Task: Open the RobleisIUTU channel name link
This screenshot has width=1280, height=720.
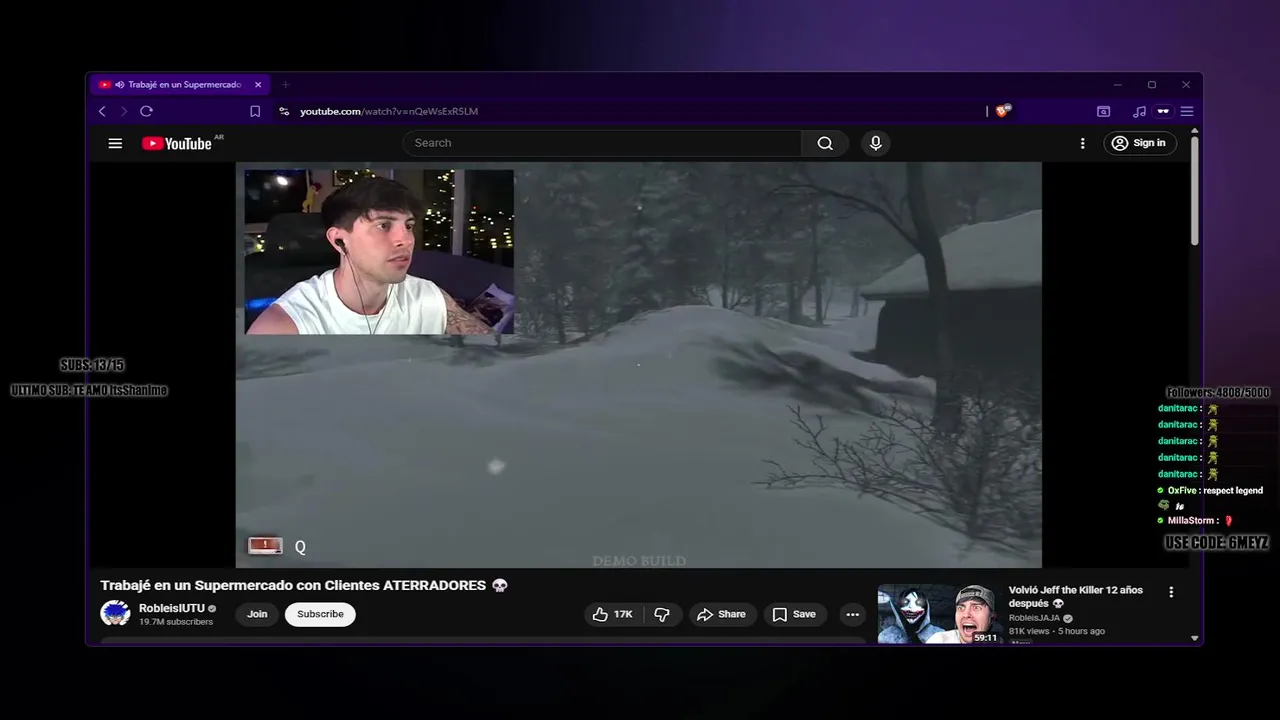Action: click(171, 608)
